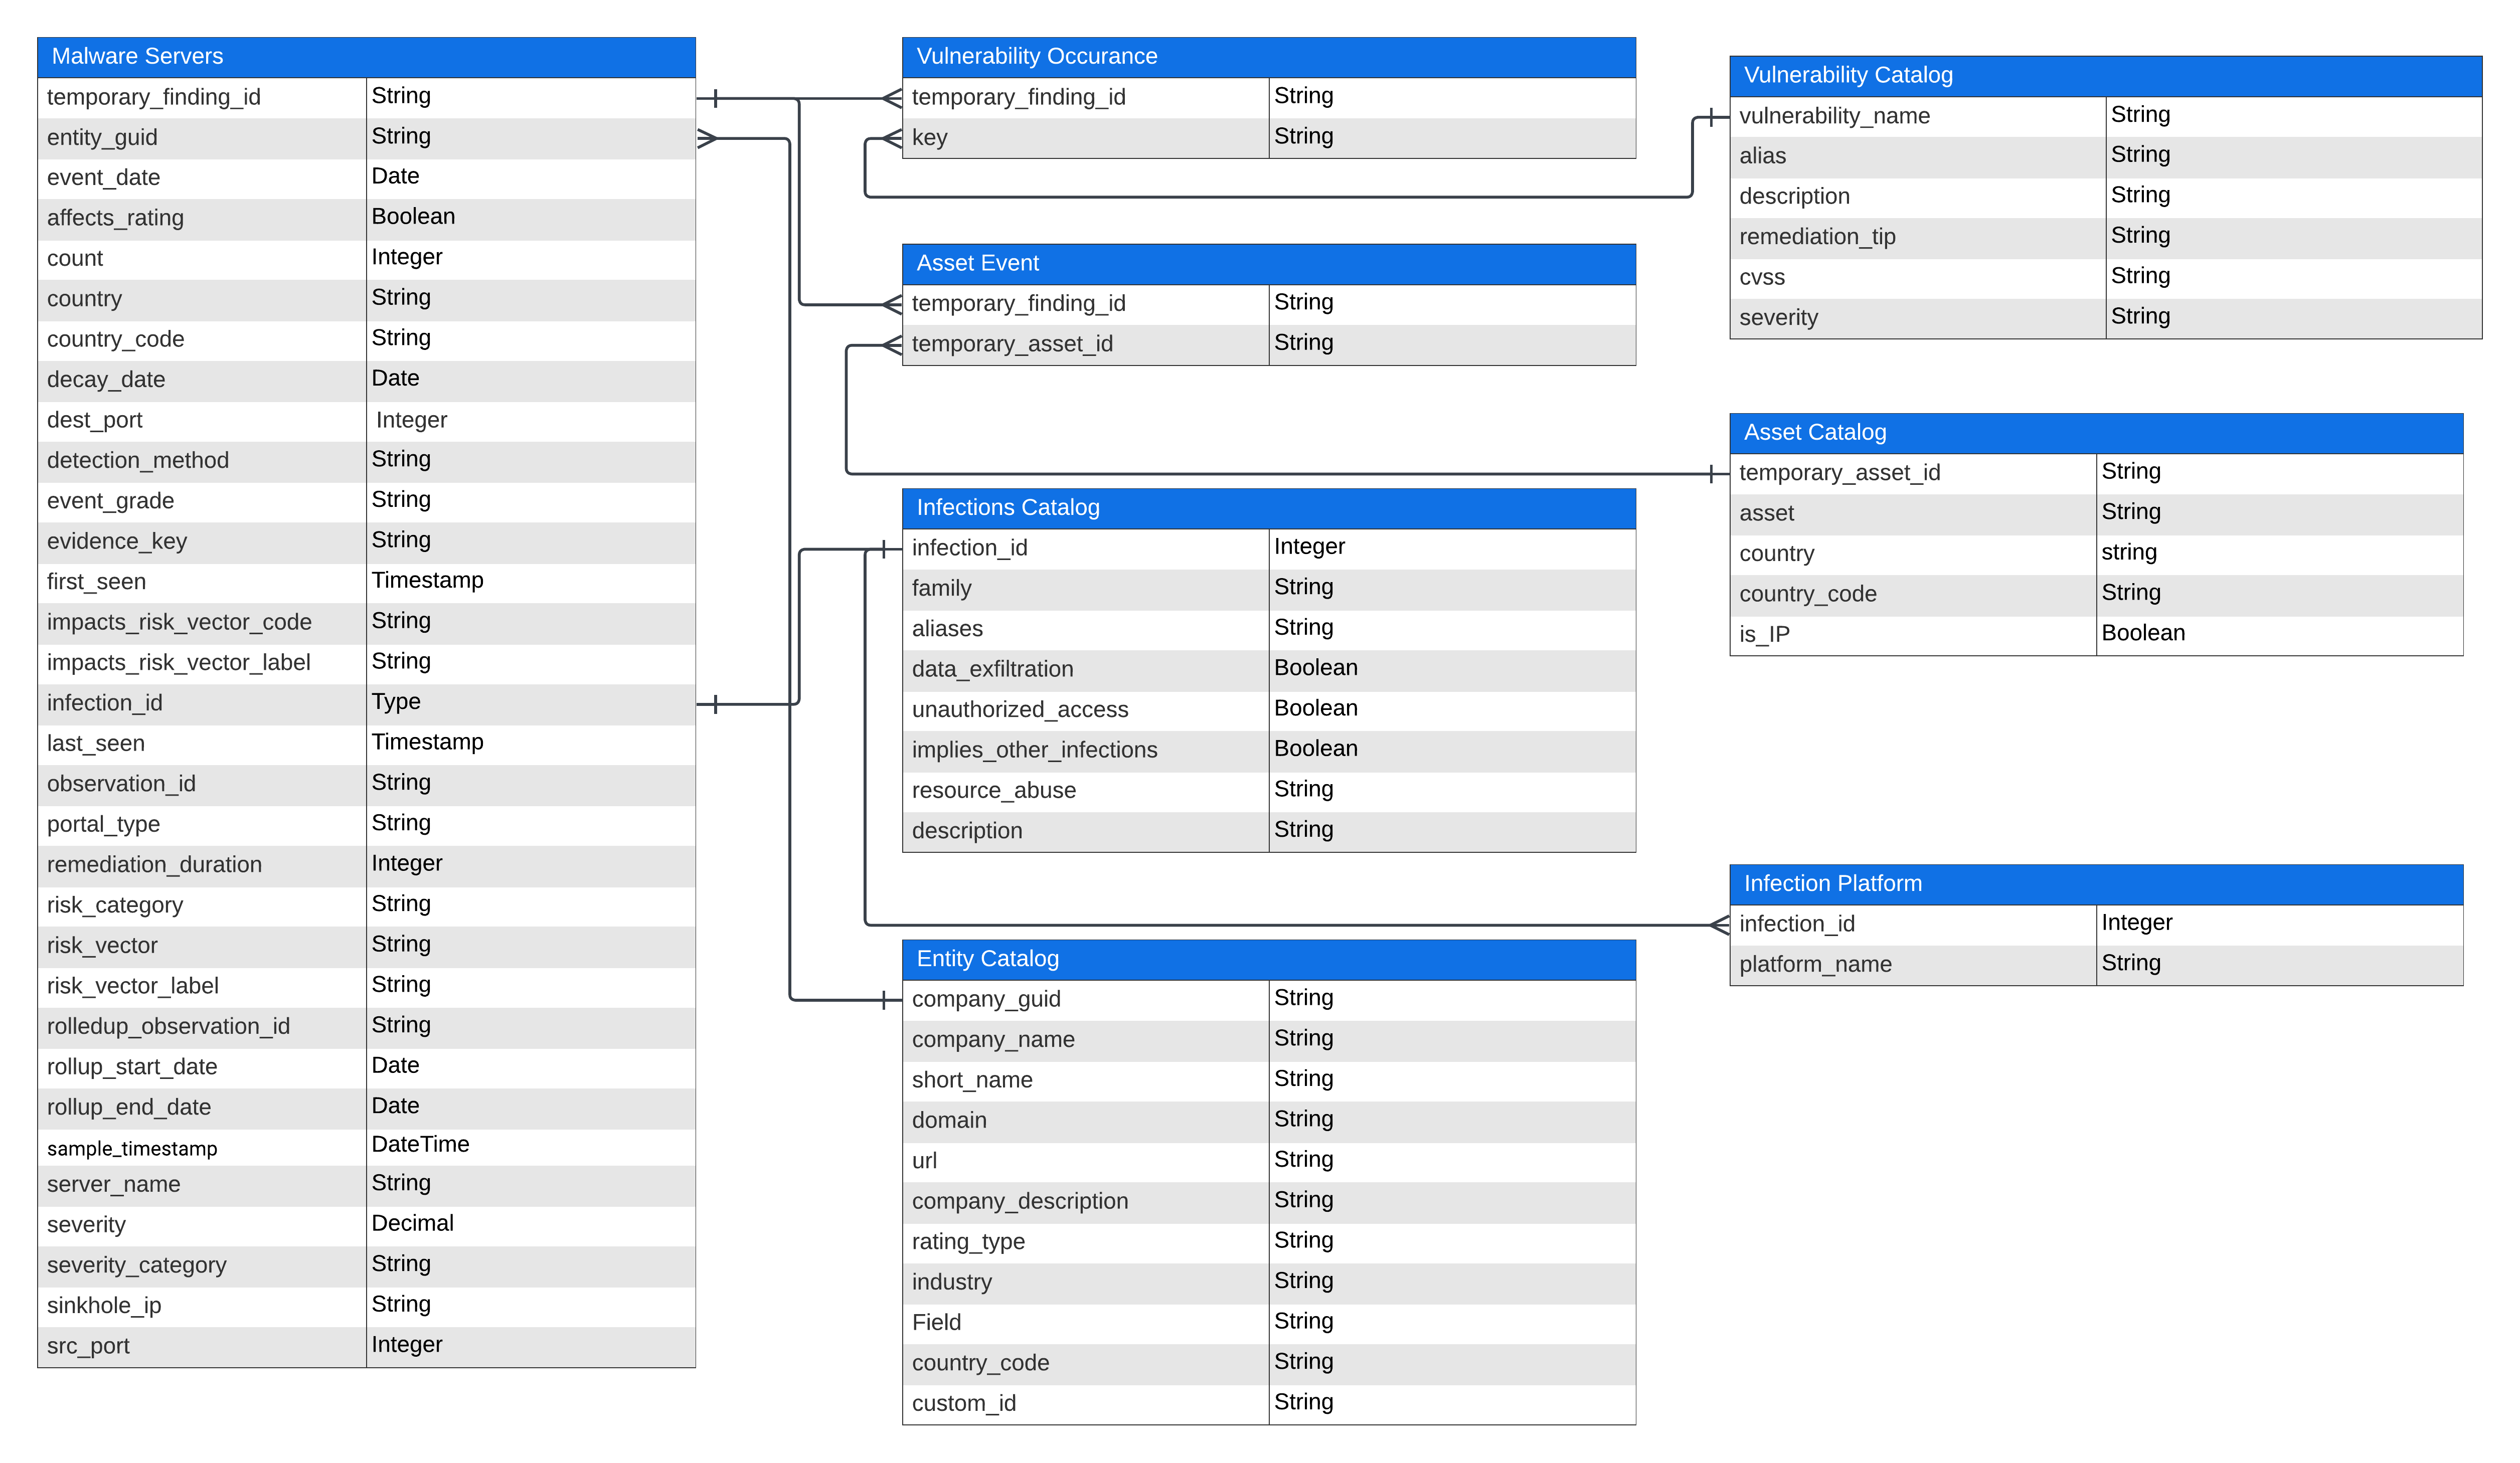Click data_exfiltration field in Infections Catalog
2520x1463 pixels.
point(992,669)
